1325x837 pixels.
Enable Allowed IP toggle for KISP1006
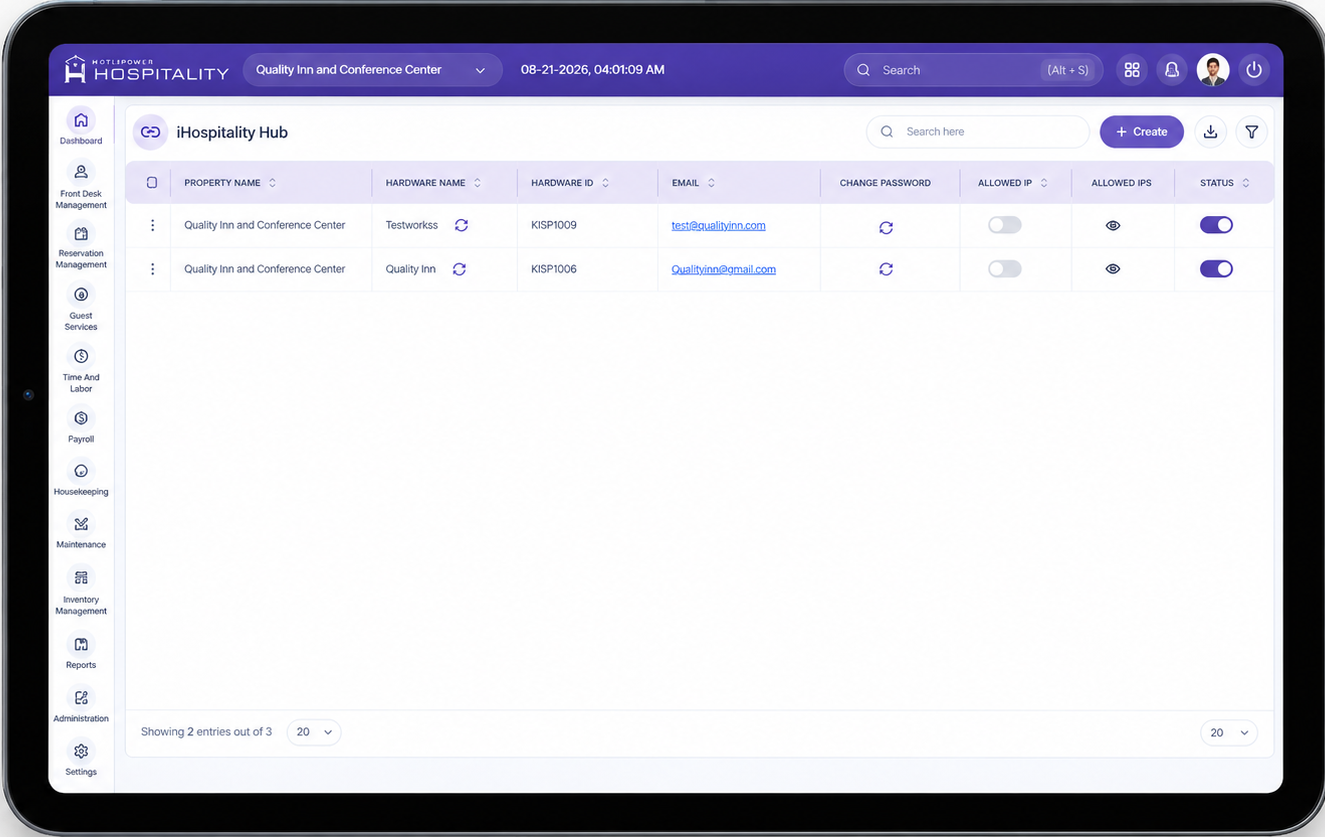(x=1005, y=269)
